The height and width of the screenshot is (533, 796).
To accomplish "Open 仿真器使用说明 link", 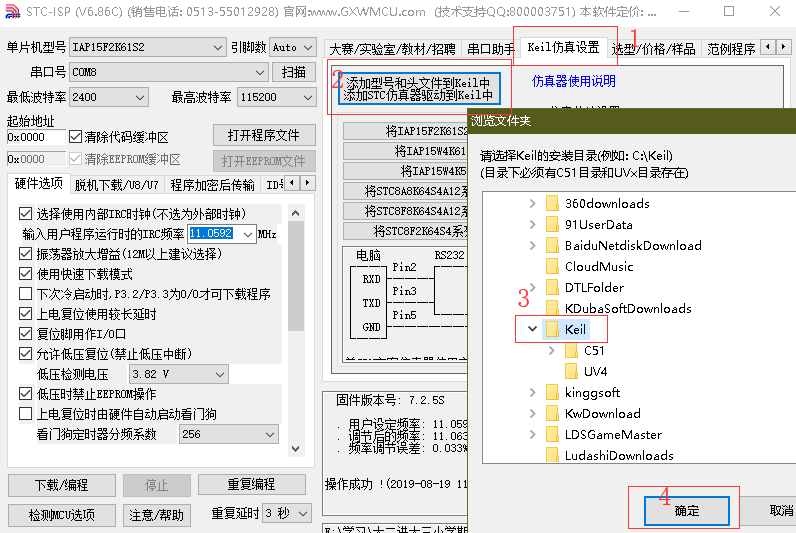I will click(x=574, y=81).
